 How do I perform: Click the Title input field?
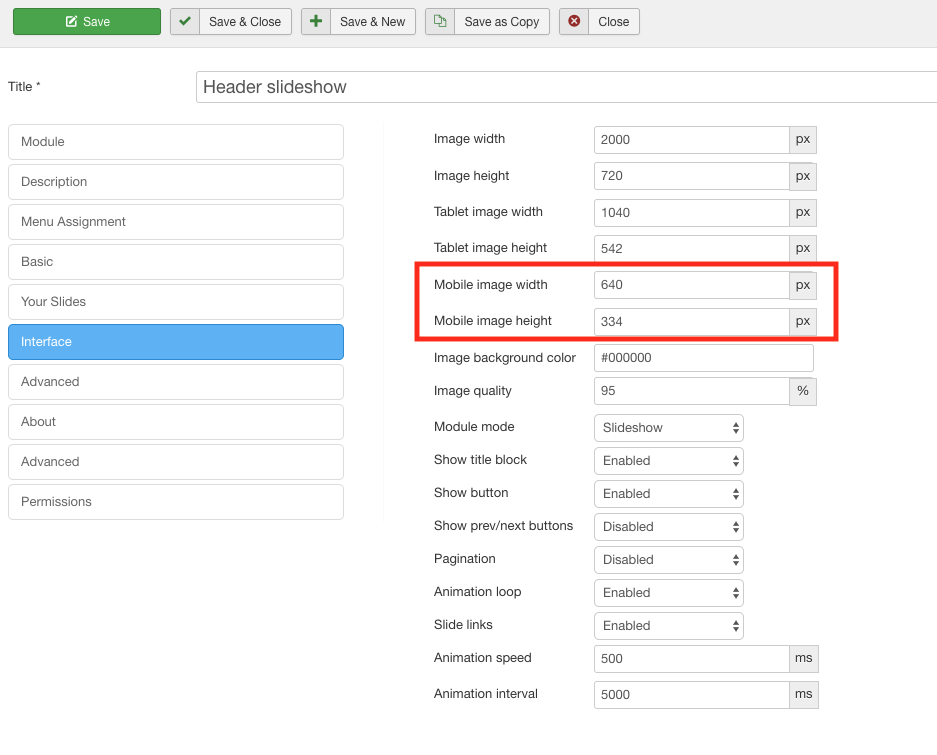566,87
